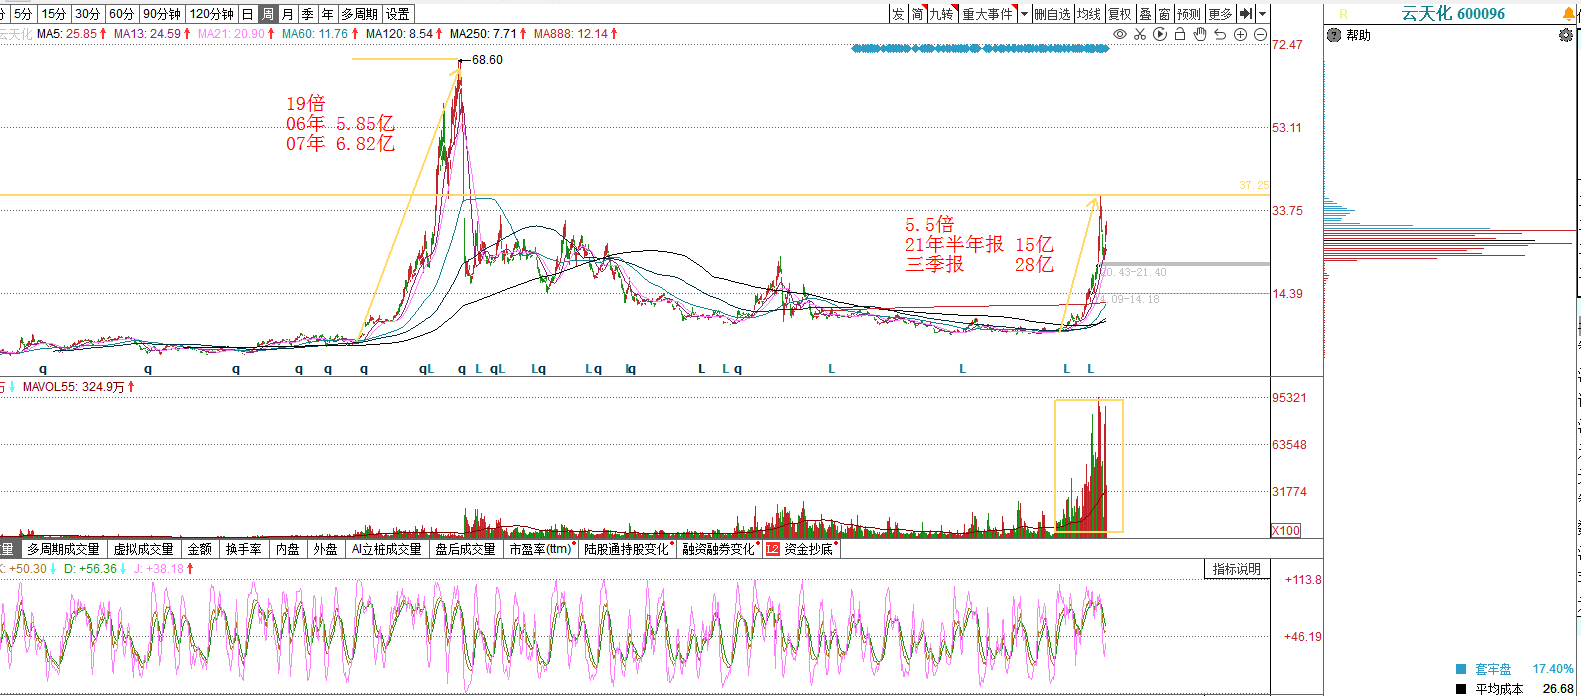1581x696 pixels.
Task: Select 虚拟成交量 indicator tab
Action: (x=143, y=549)
